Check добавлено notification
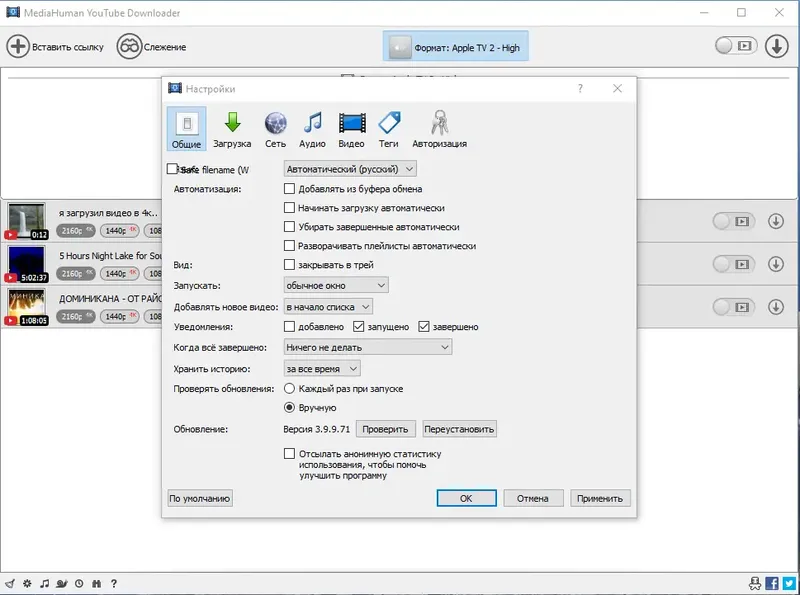 click(x=289, y=326)
